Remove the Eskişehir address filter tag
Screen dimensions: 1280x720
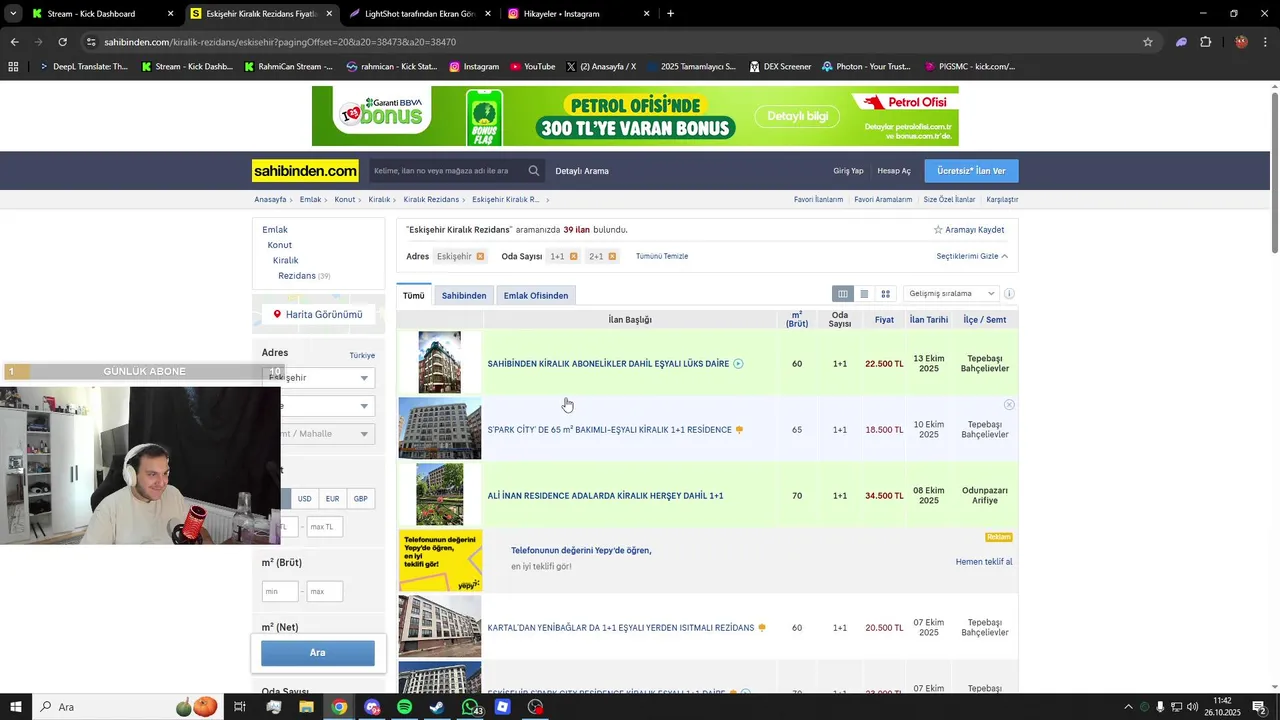click(x=480, y=256)
